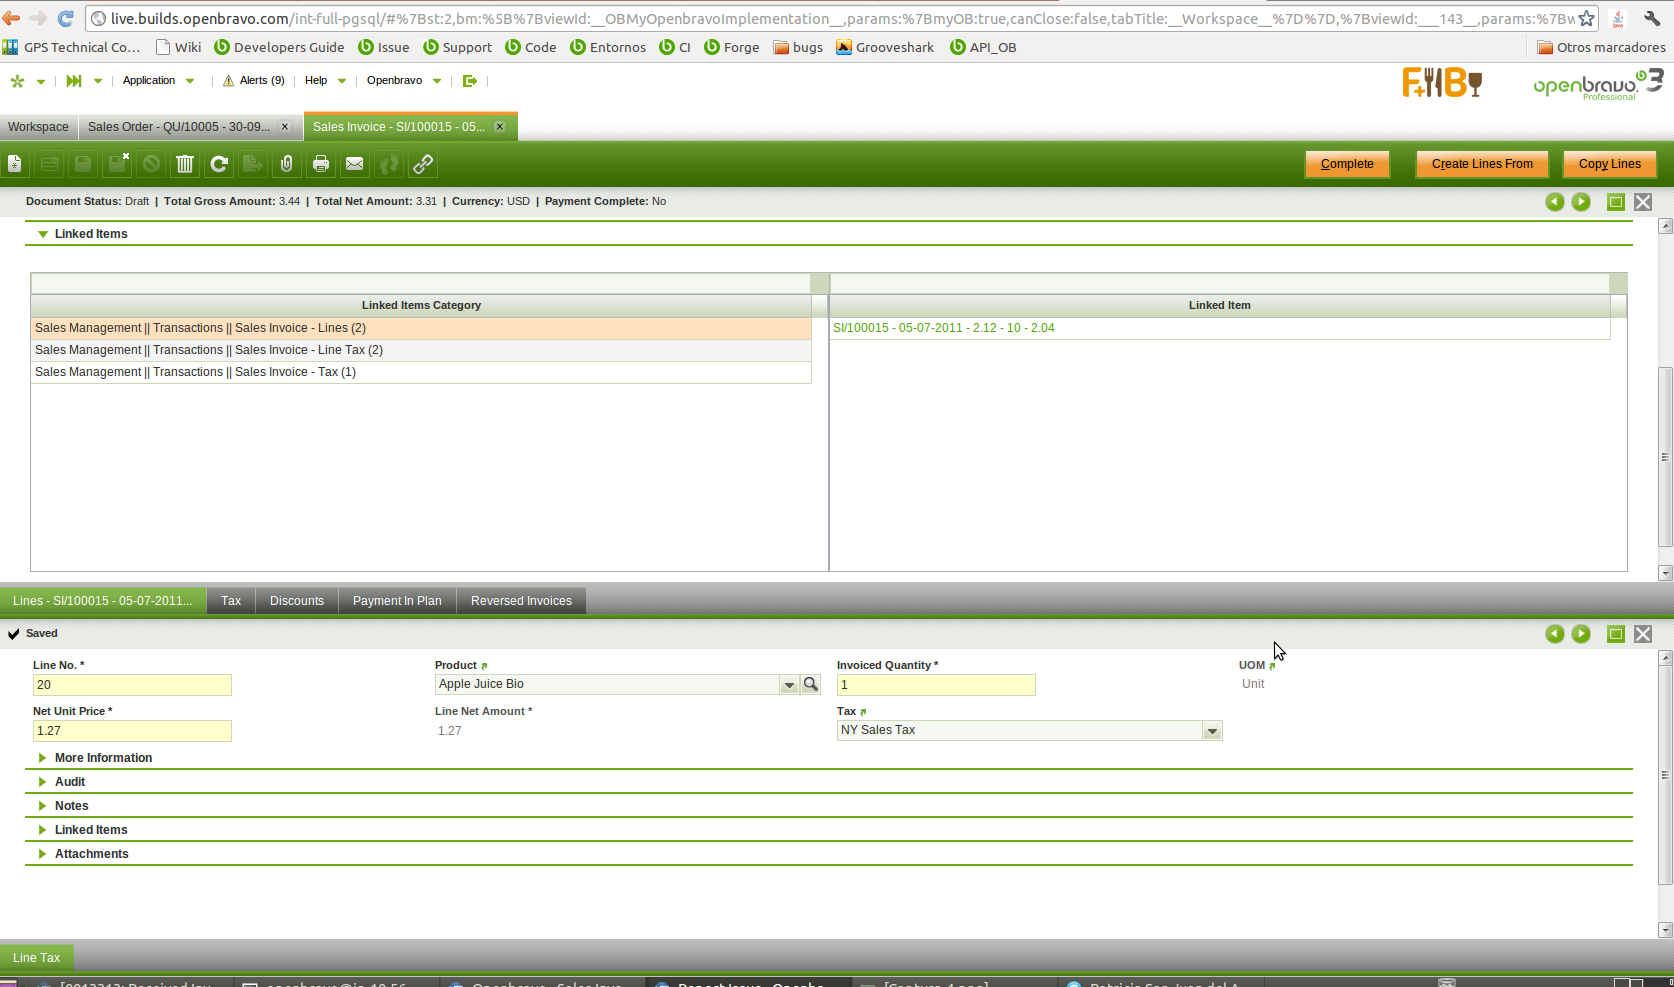Screen dimensions: 1674x987
Task: Click the print record icon
Action: [321, 164]
